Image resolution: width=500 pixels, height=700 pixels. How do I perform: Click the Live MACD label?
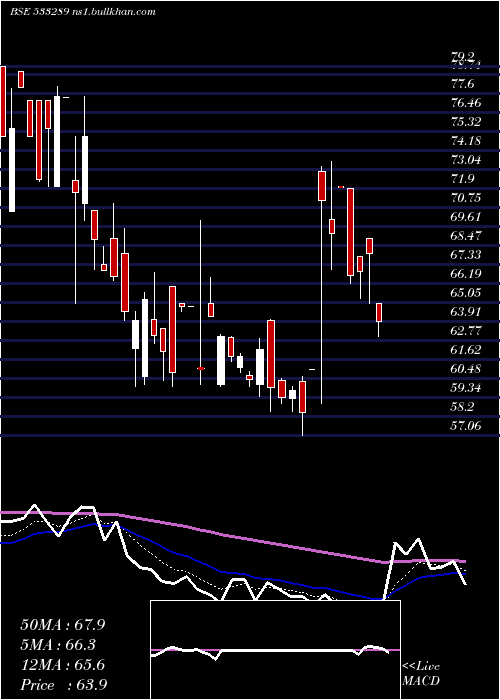click(421, 674)
